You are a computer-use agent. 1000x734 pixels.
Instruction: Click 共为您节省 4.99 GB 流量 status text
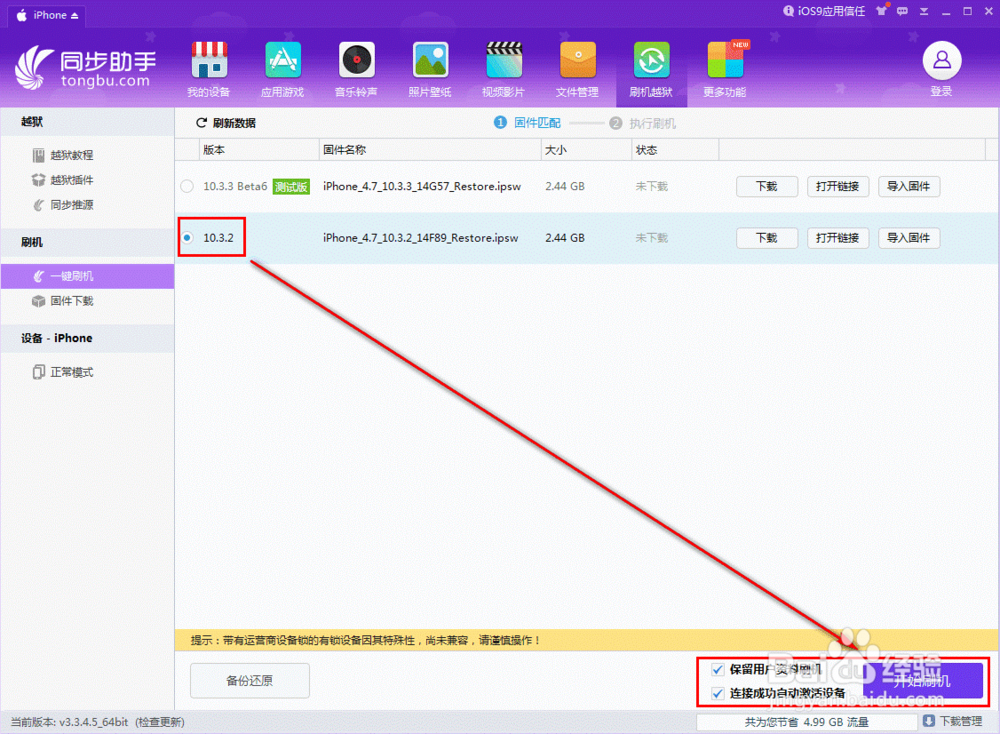806,722
